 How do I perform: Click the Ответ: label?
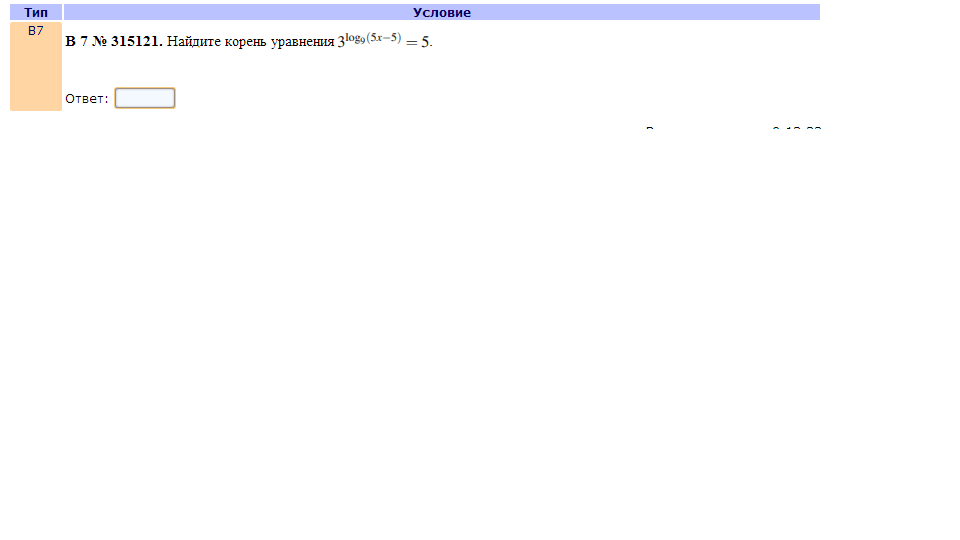[x=86, y=99]
